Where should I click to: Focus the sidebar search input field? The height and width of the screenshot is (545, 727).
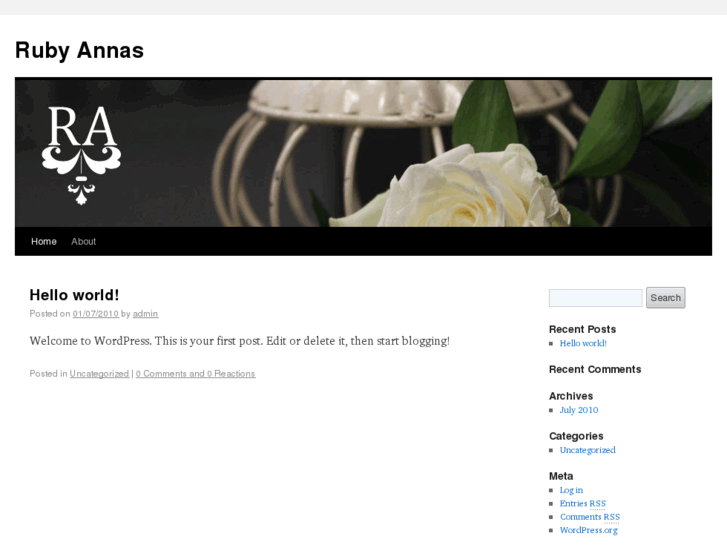tap(595, 298)
